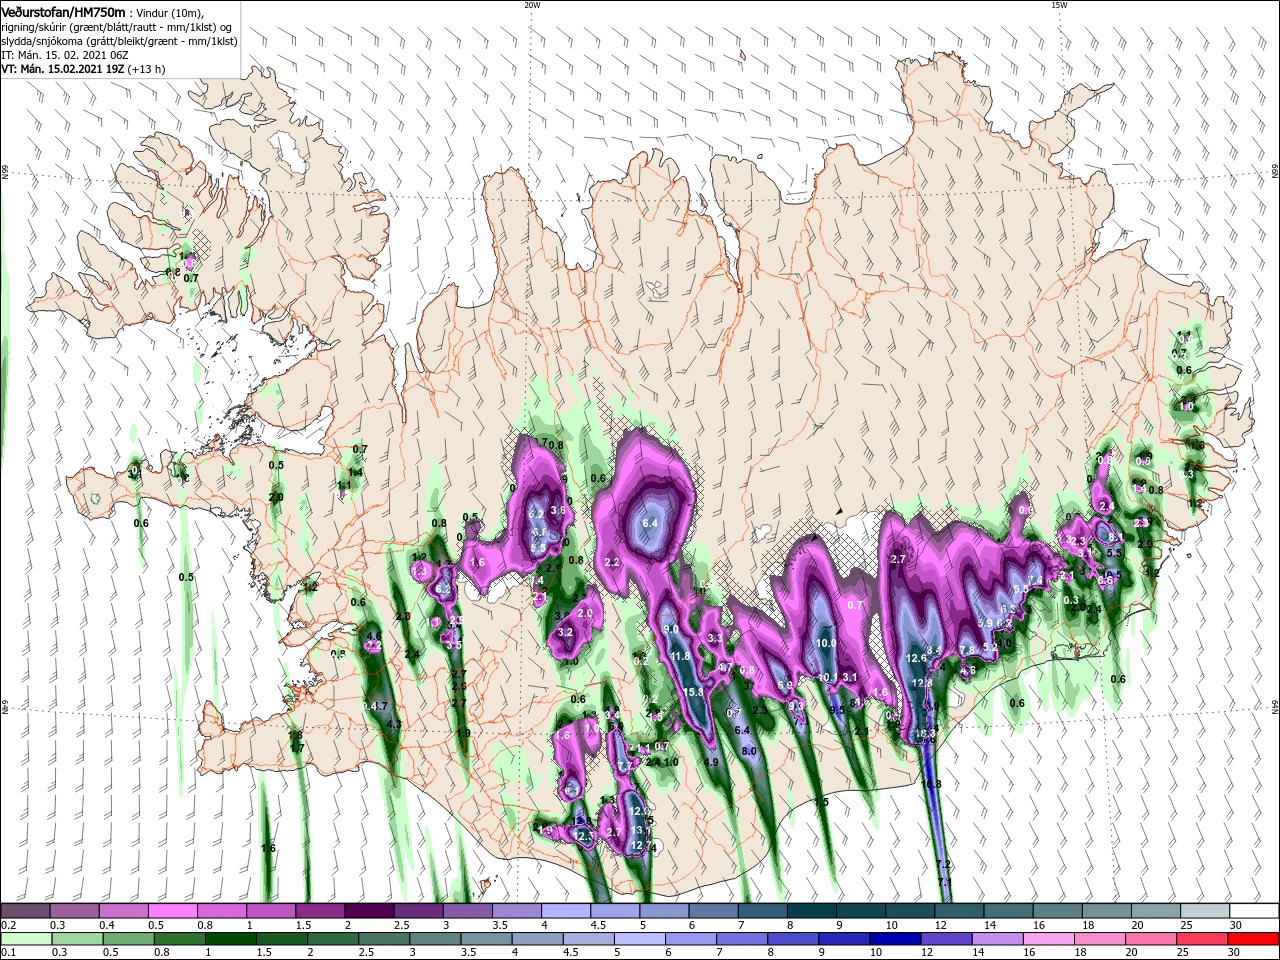Screen dimensions: 1280x960
Task: Click the 7.8 precipitation value on the map
Action: (967, 650)
